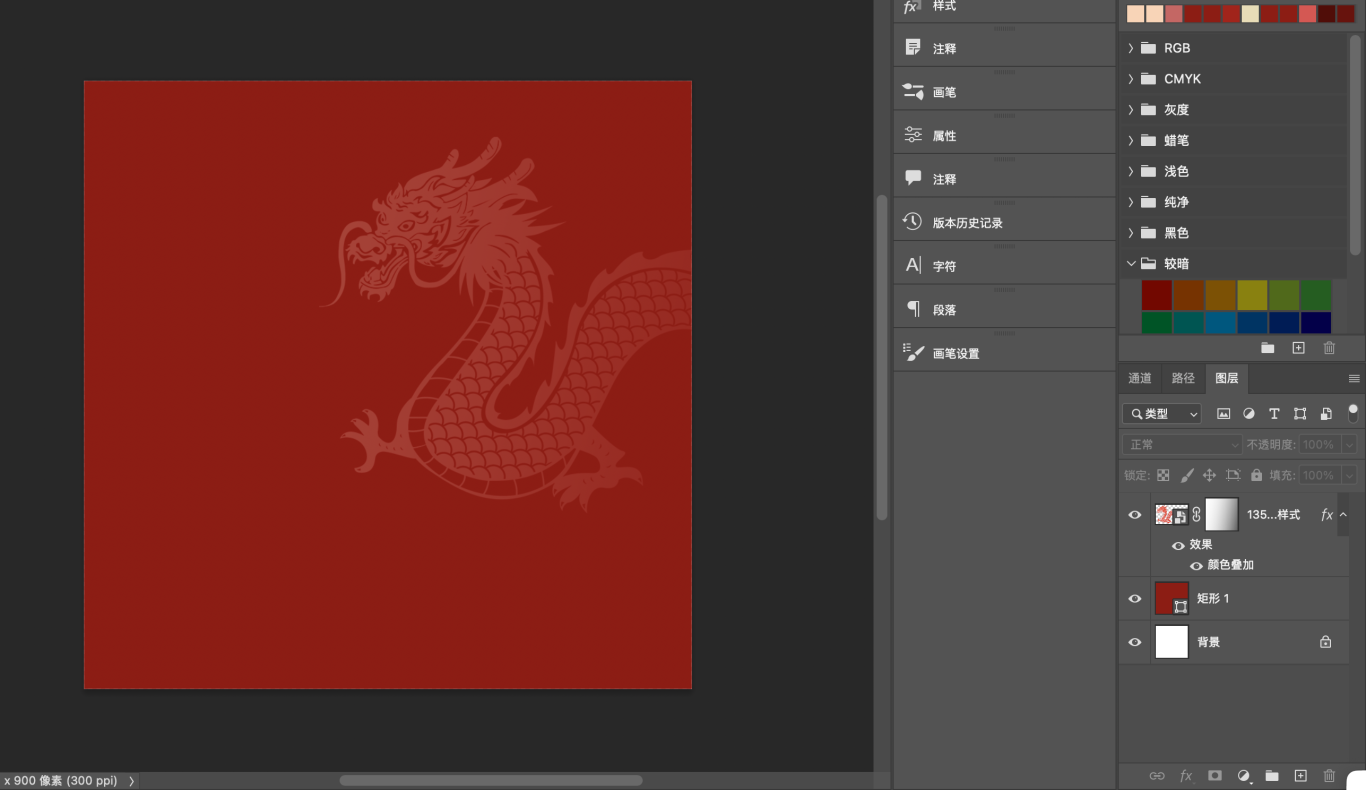Switch to the 路径 paths tab
The width and height of the screenshot is (1366, 790).
pos(1183,378)
